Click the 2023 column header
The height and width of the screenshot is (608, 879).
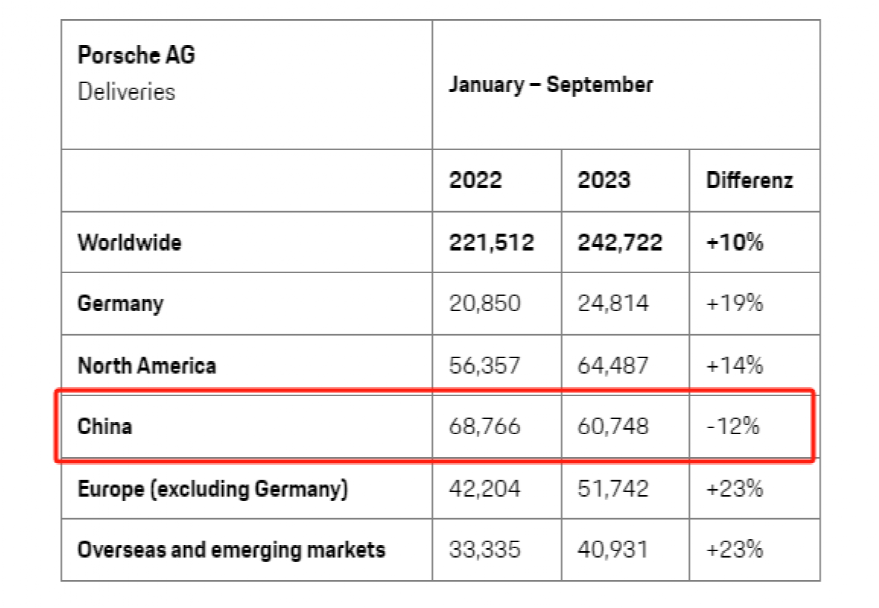(604, 180)
